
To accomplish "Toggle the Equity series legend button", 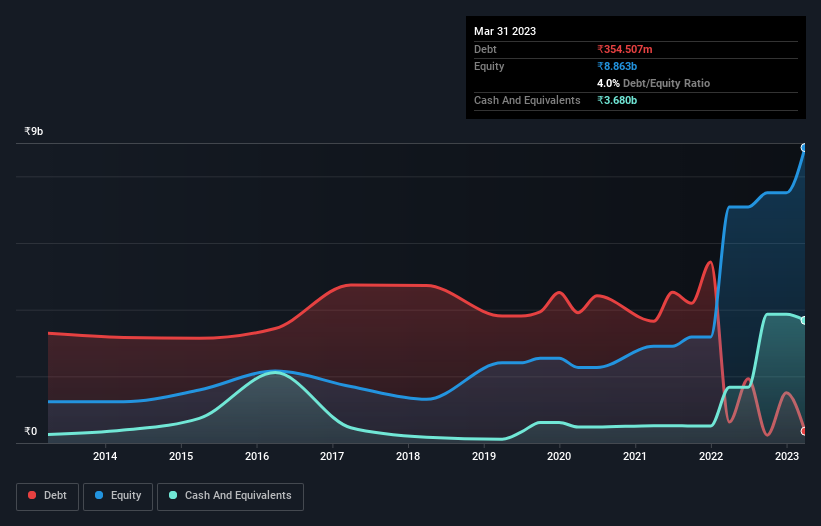I will (x=118, y=496).
